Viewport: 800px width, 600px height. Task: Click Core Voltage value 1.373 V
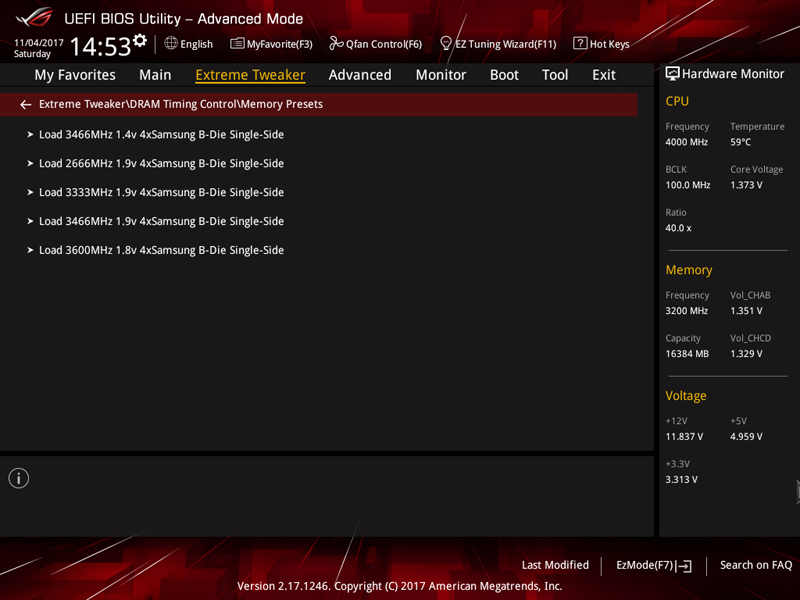tap(746, 185)
